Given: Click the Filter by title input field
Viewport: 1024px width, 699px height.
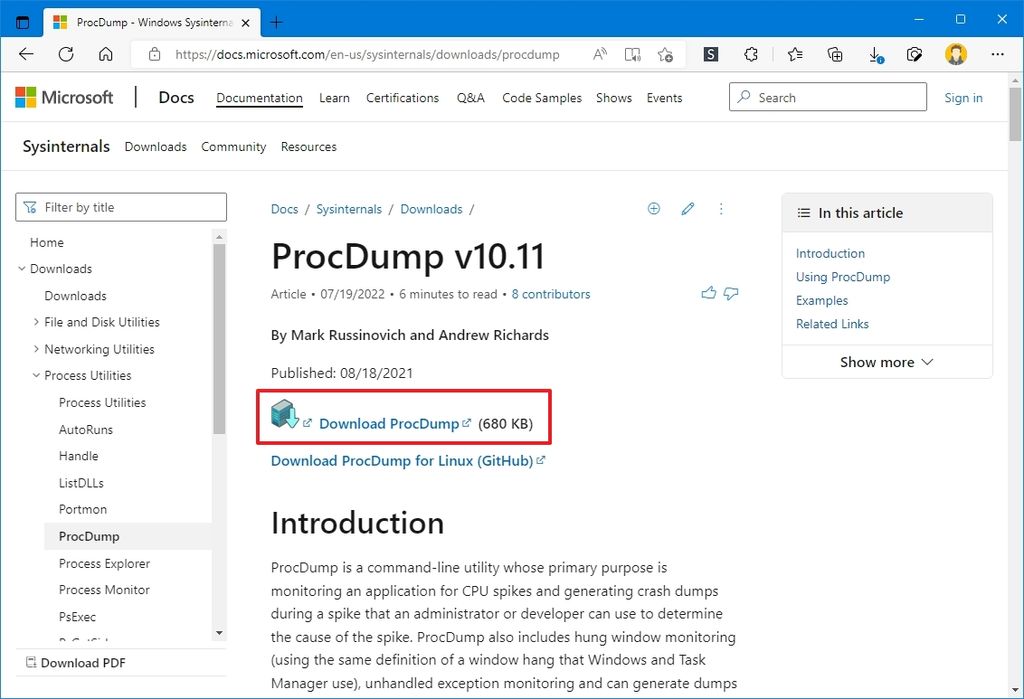Looking at the screenshot, I should (120, 207).
